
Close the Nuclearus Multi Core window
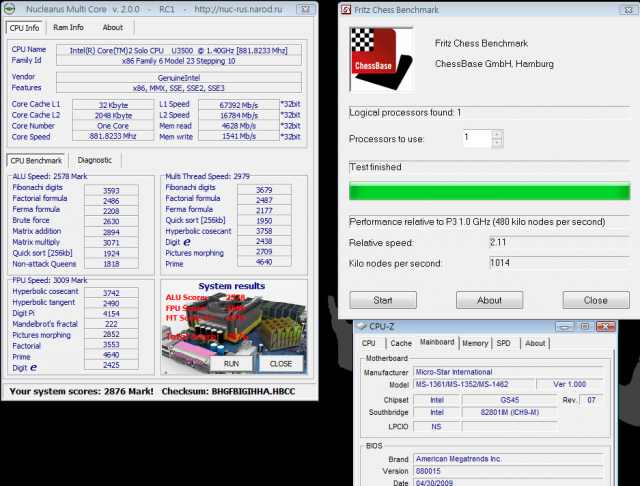305,9
